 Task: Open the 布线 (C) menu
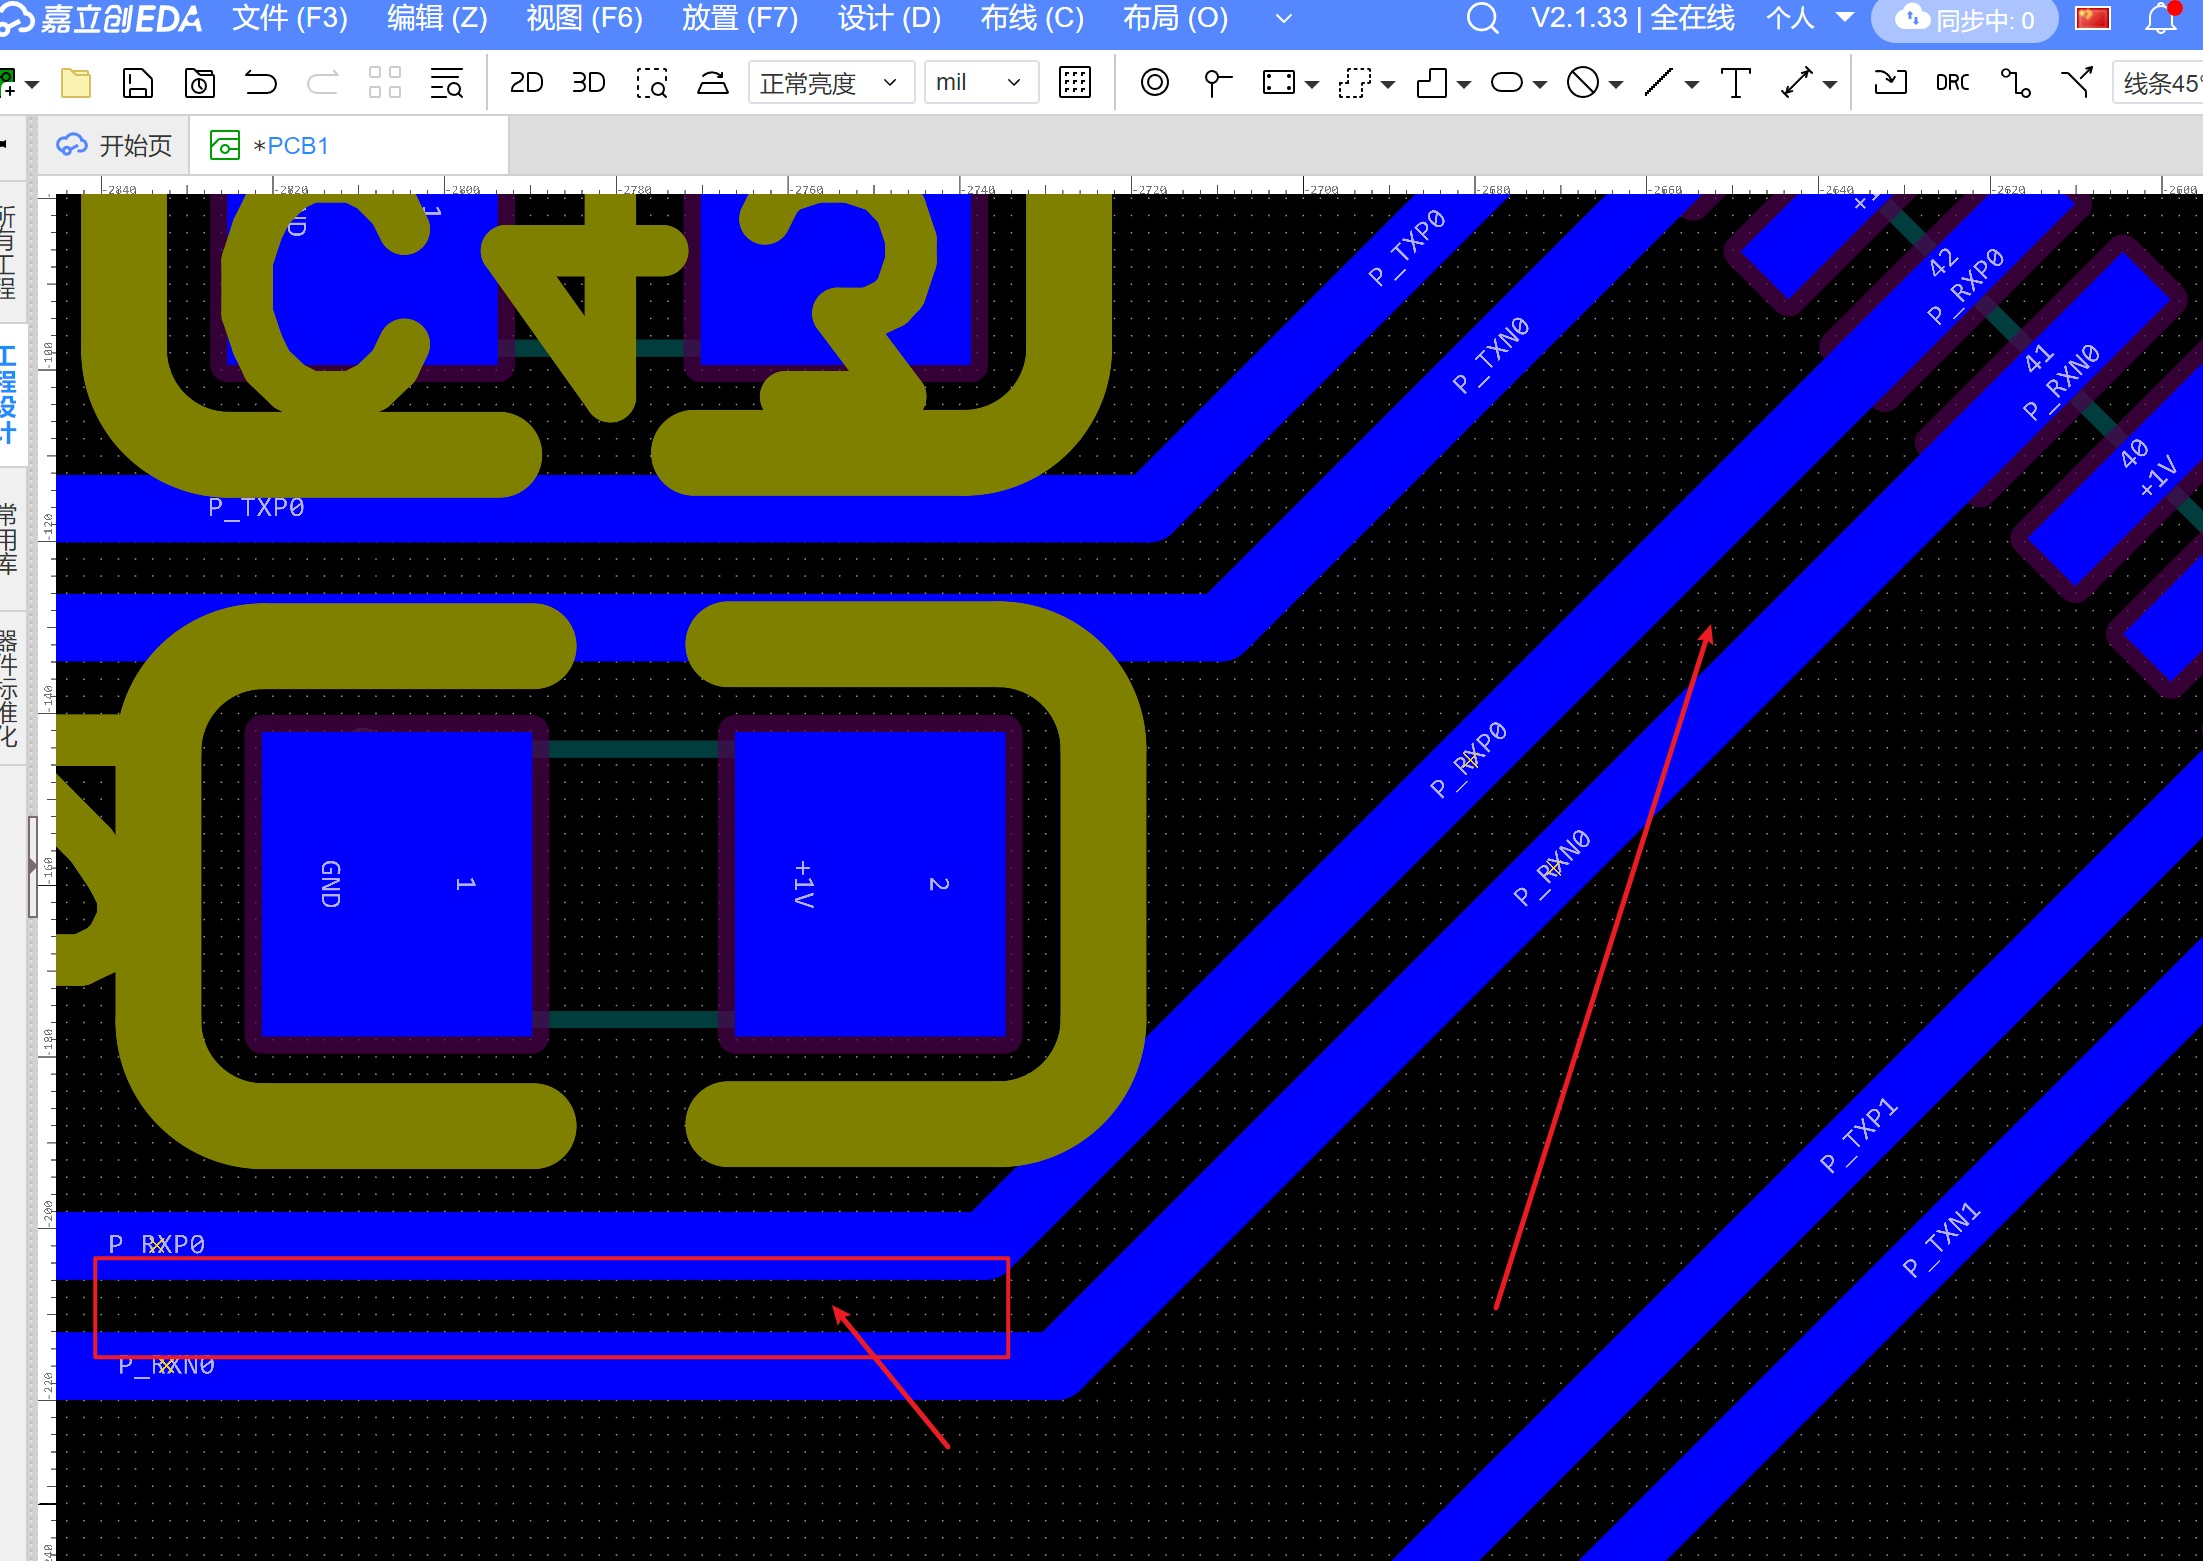click(x=1031, y=18)
